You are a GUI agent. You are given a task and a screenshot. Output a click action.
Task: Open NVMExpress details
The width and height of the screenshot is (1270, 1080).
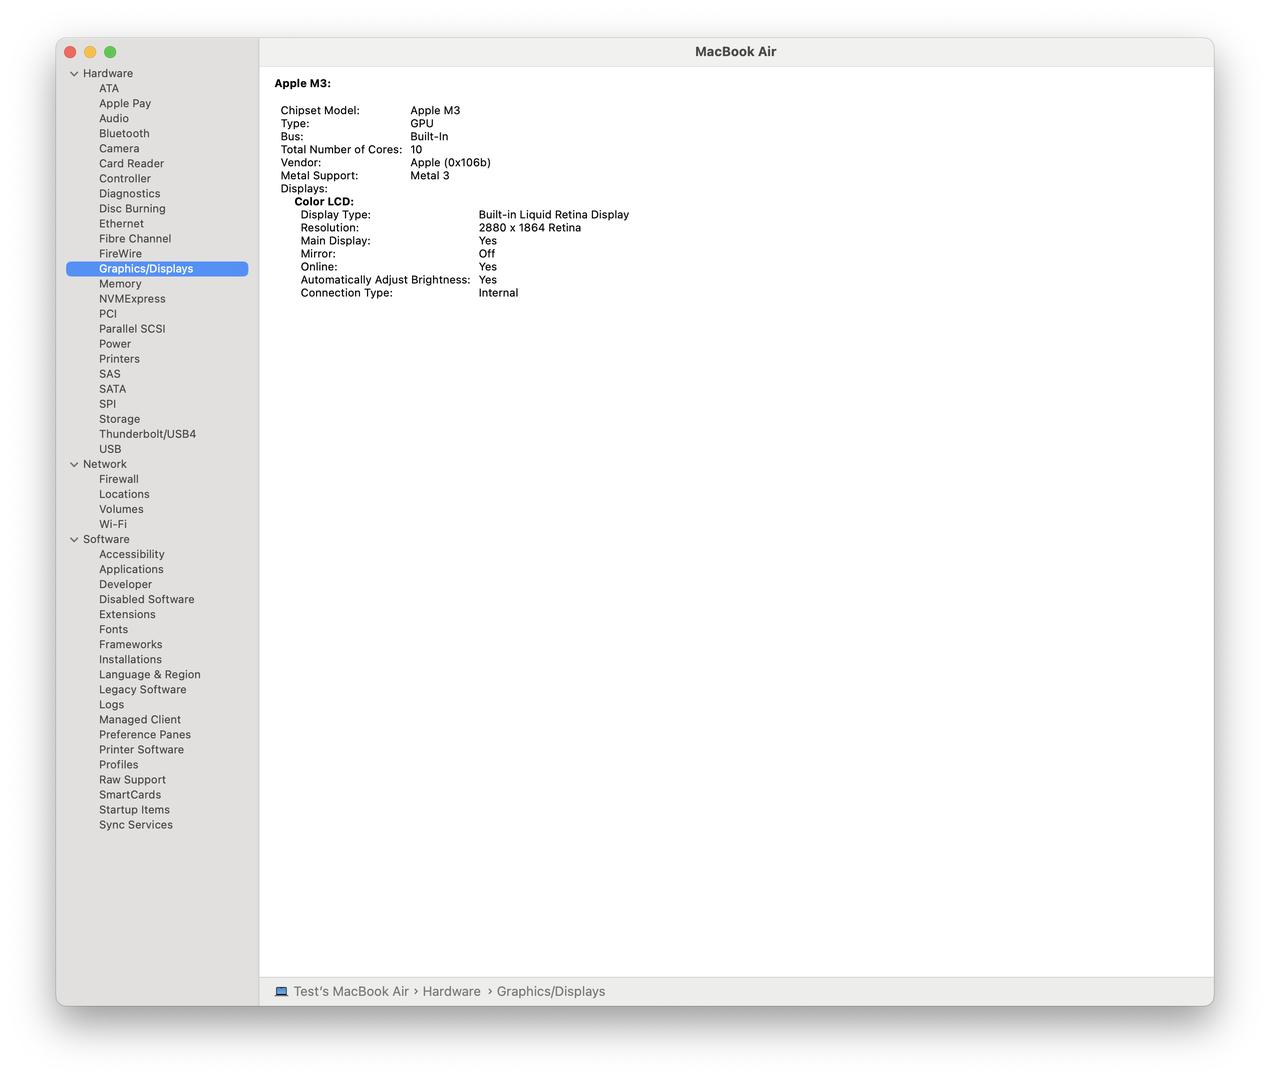pyautogui.click(x=132, y=299)
